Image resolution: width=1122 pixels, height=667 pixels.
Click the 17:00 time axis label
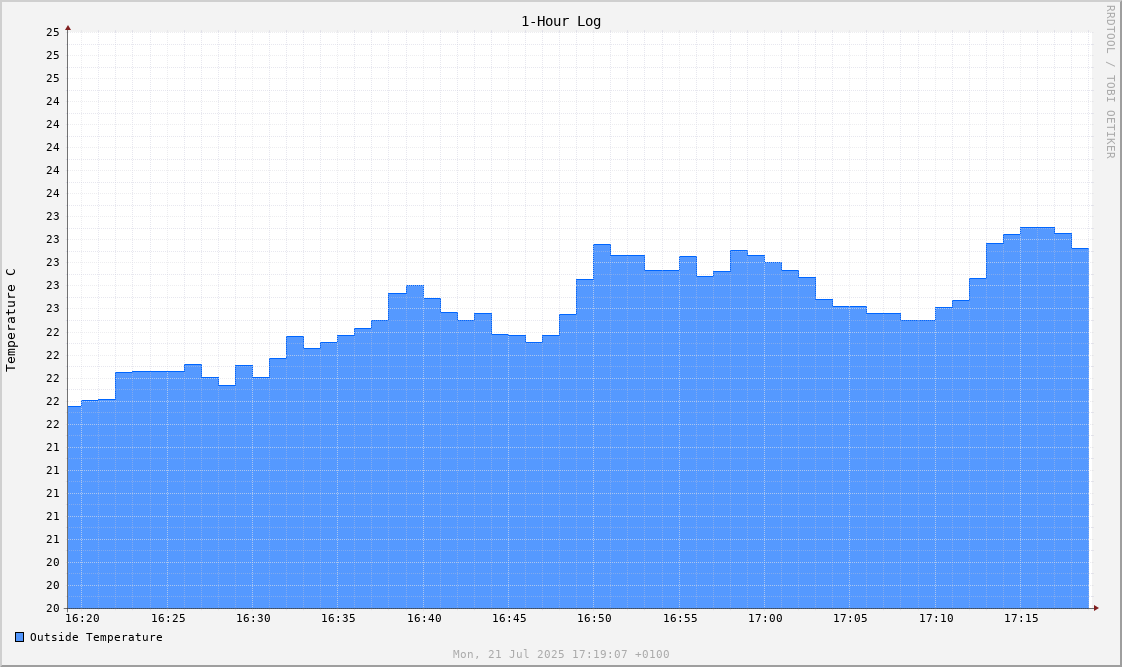pos(766,618)
